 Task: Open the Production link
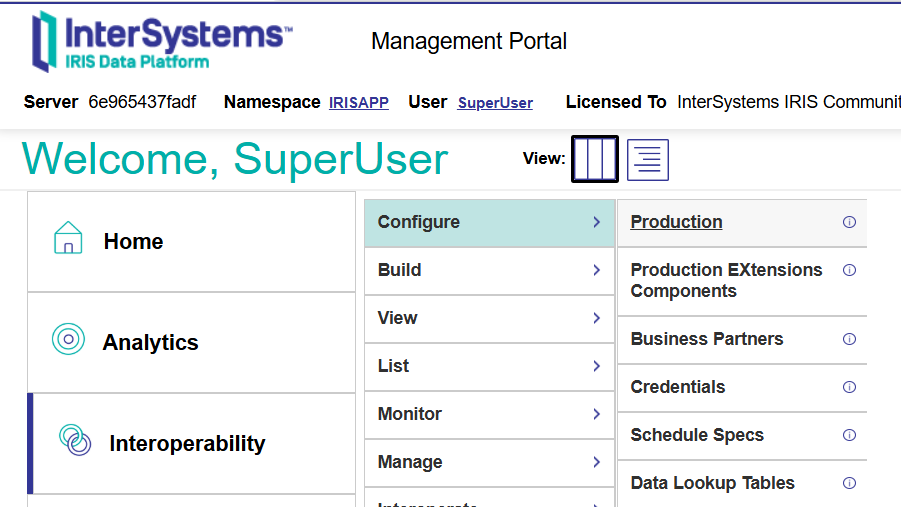676,222
